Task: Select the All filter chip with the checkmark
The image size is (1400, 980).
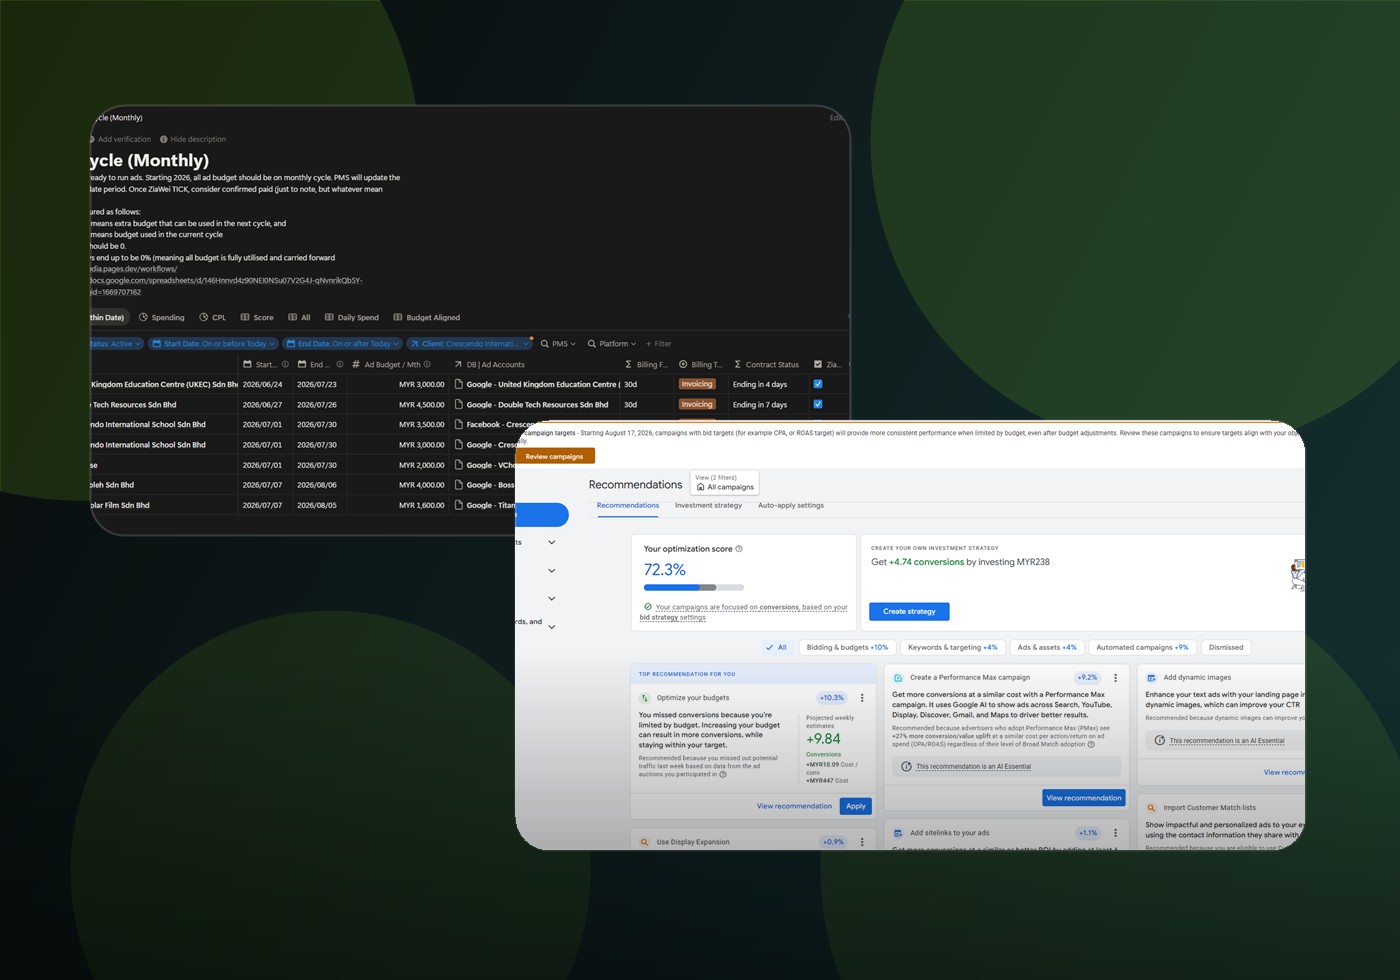Action: (x=776, y=647)
